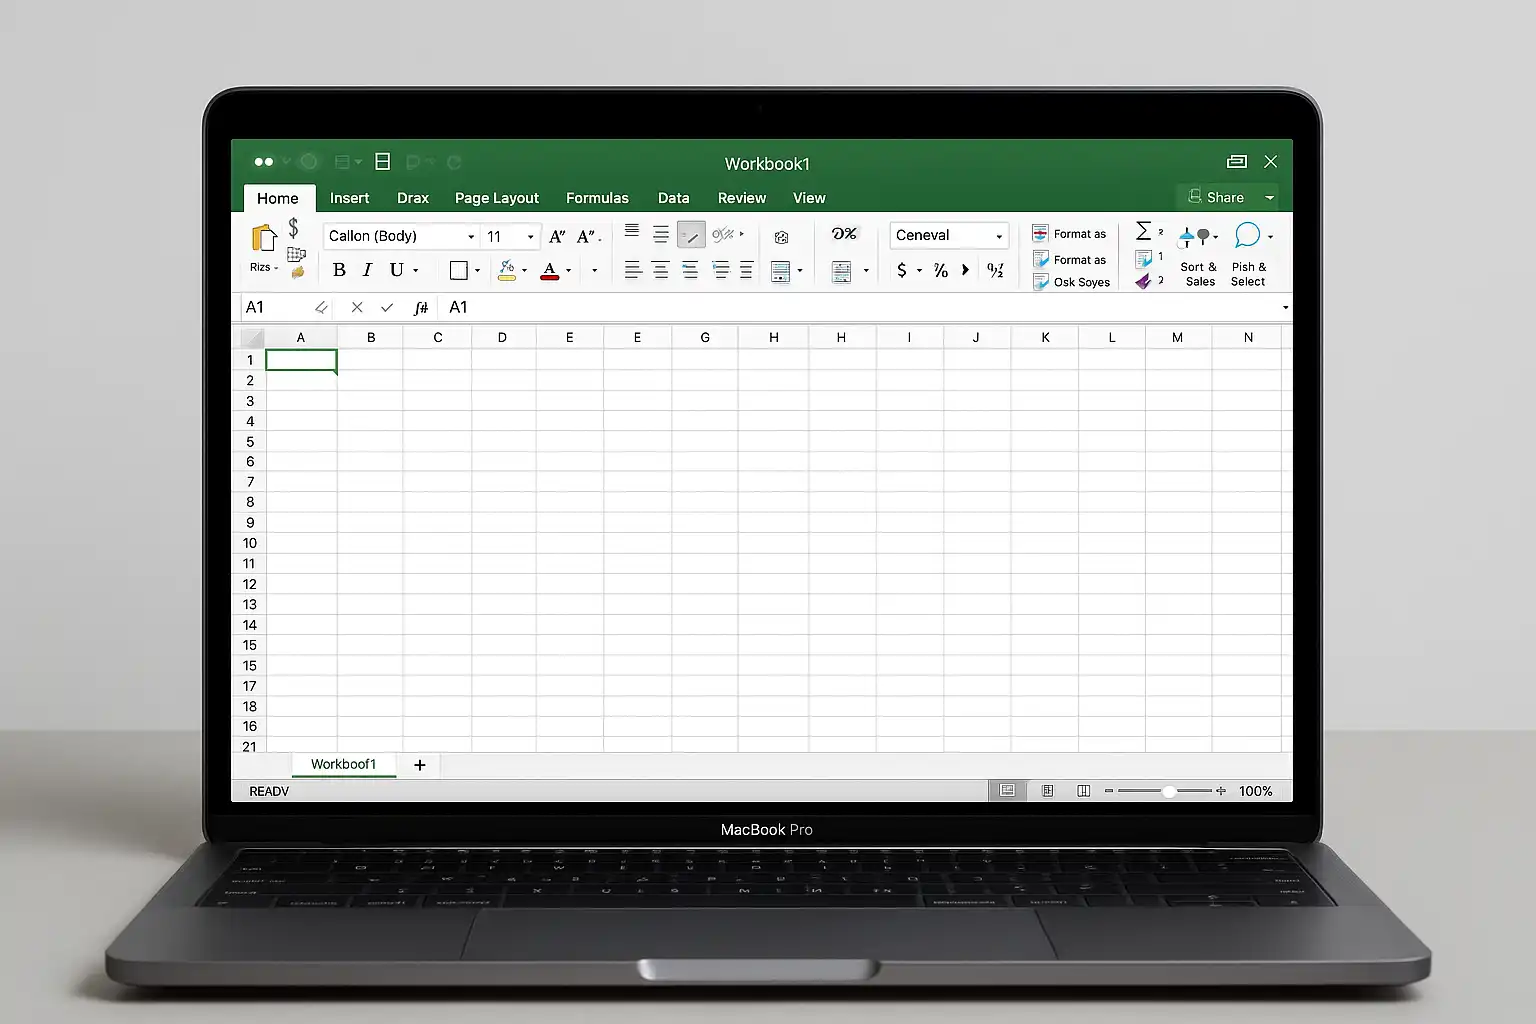Toggle Bold formatting
This screenshot has width=1536, height=1024.
click(x=339, y=270)
